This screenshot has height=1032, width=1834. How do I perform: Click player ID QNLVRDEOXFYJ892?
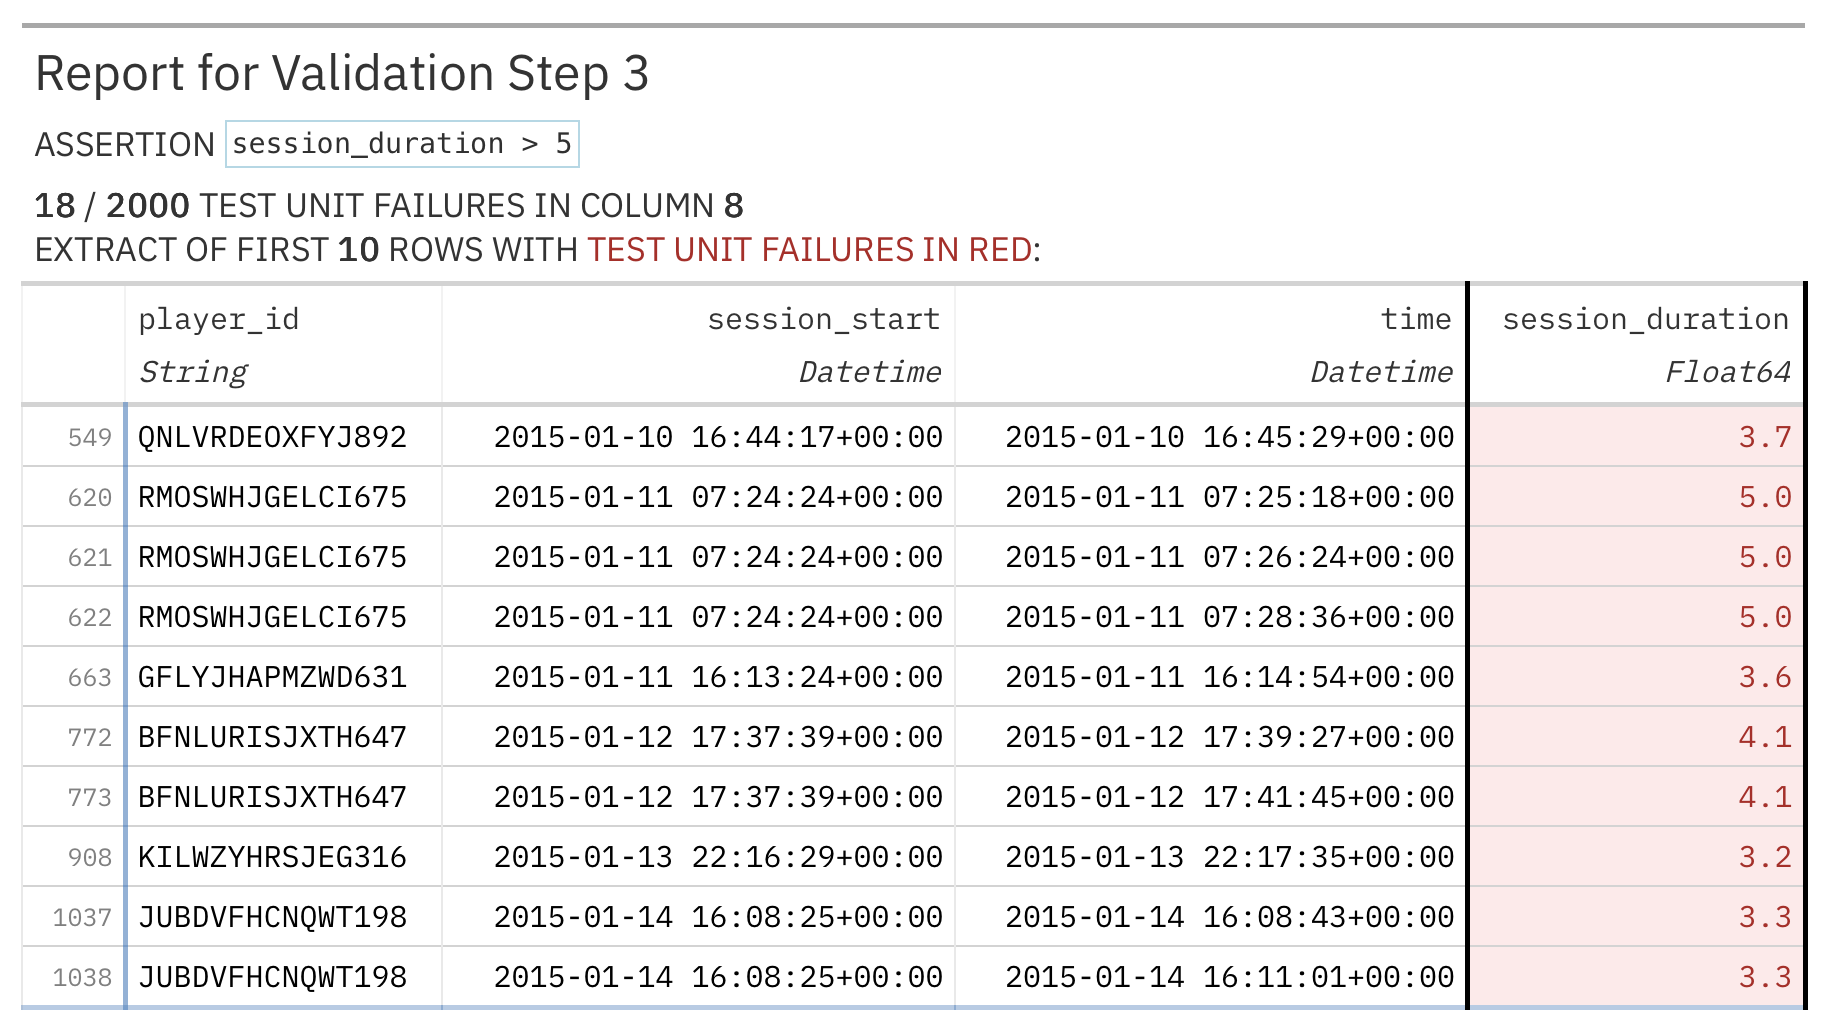pyautogui.click(x=272, y=438)
